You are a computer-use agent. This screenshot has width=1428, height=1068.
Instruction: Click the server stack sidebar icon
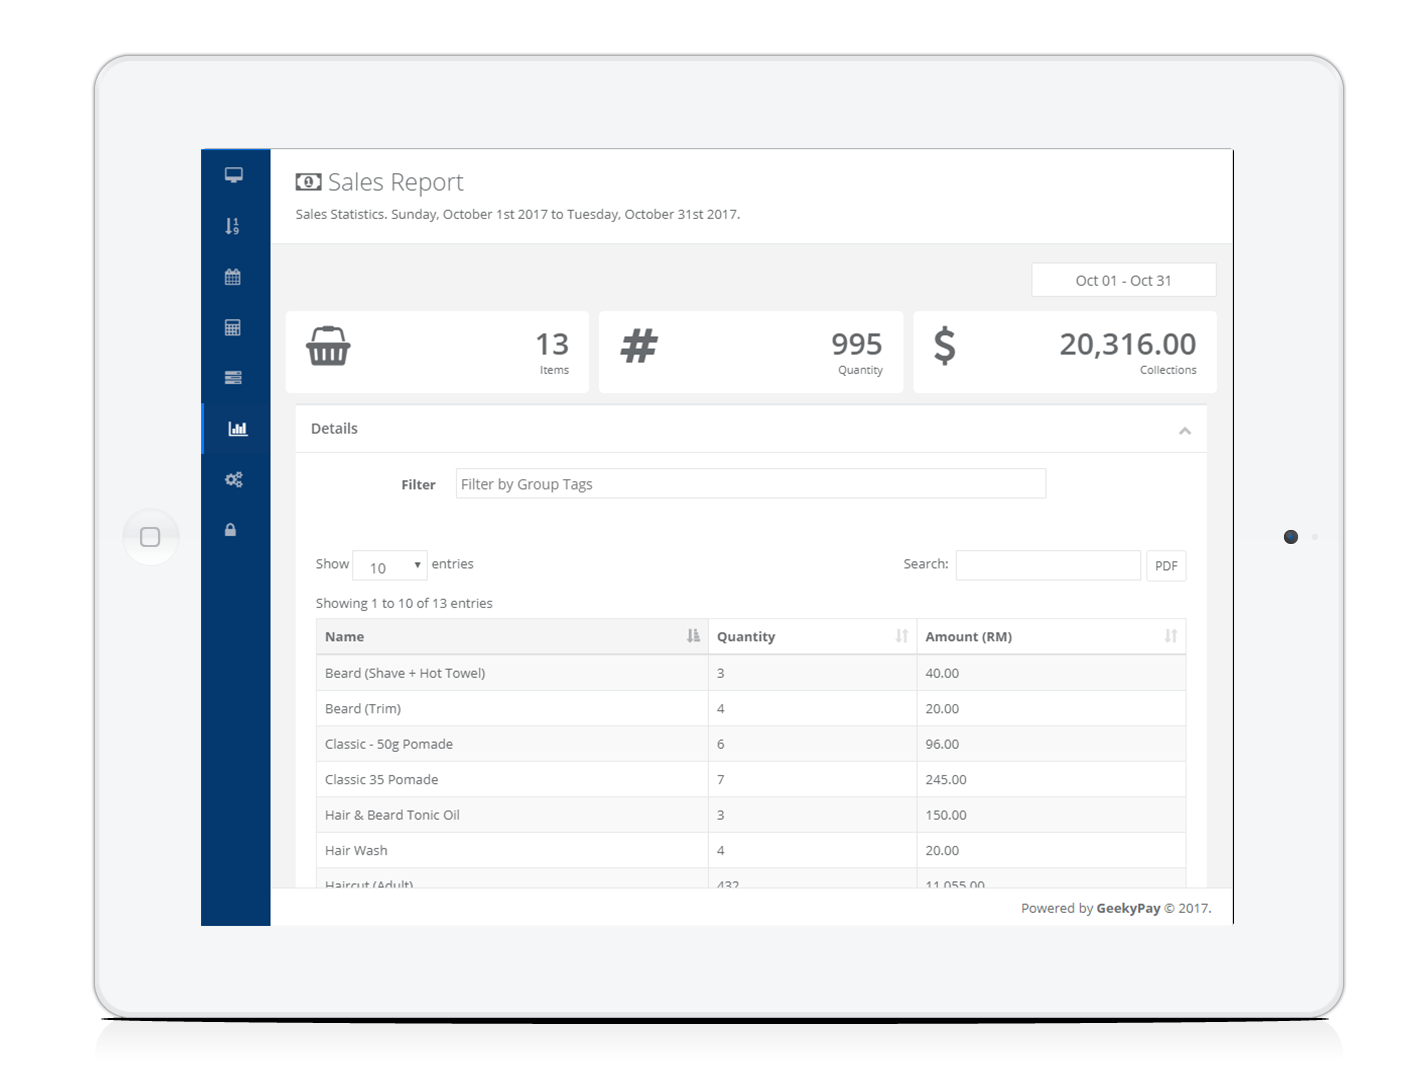(x=233, y=378)
